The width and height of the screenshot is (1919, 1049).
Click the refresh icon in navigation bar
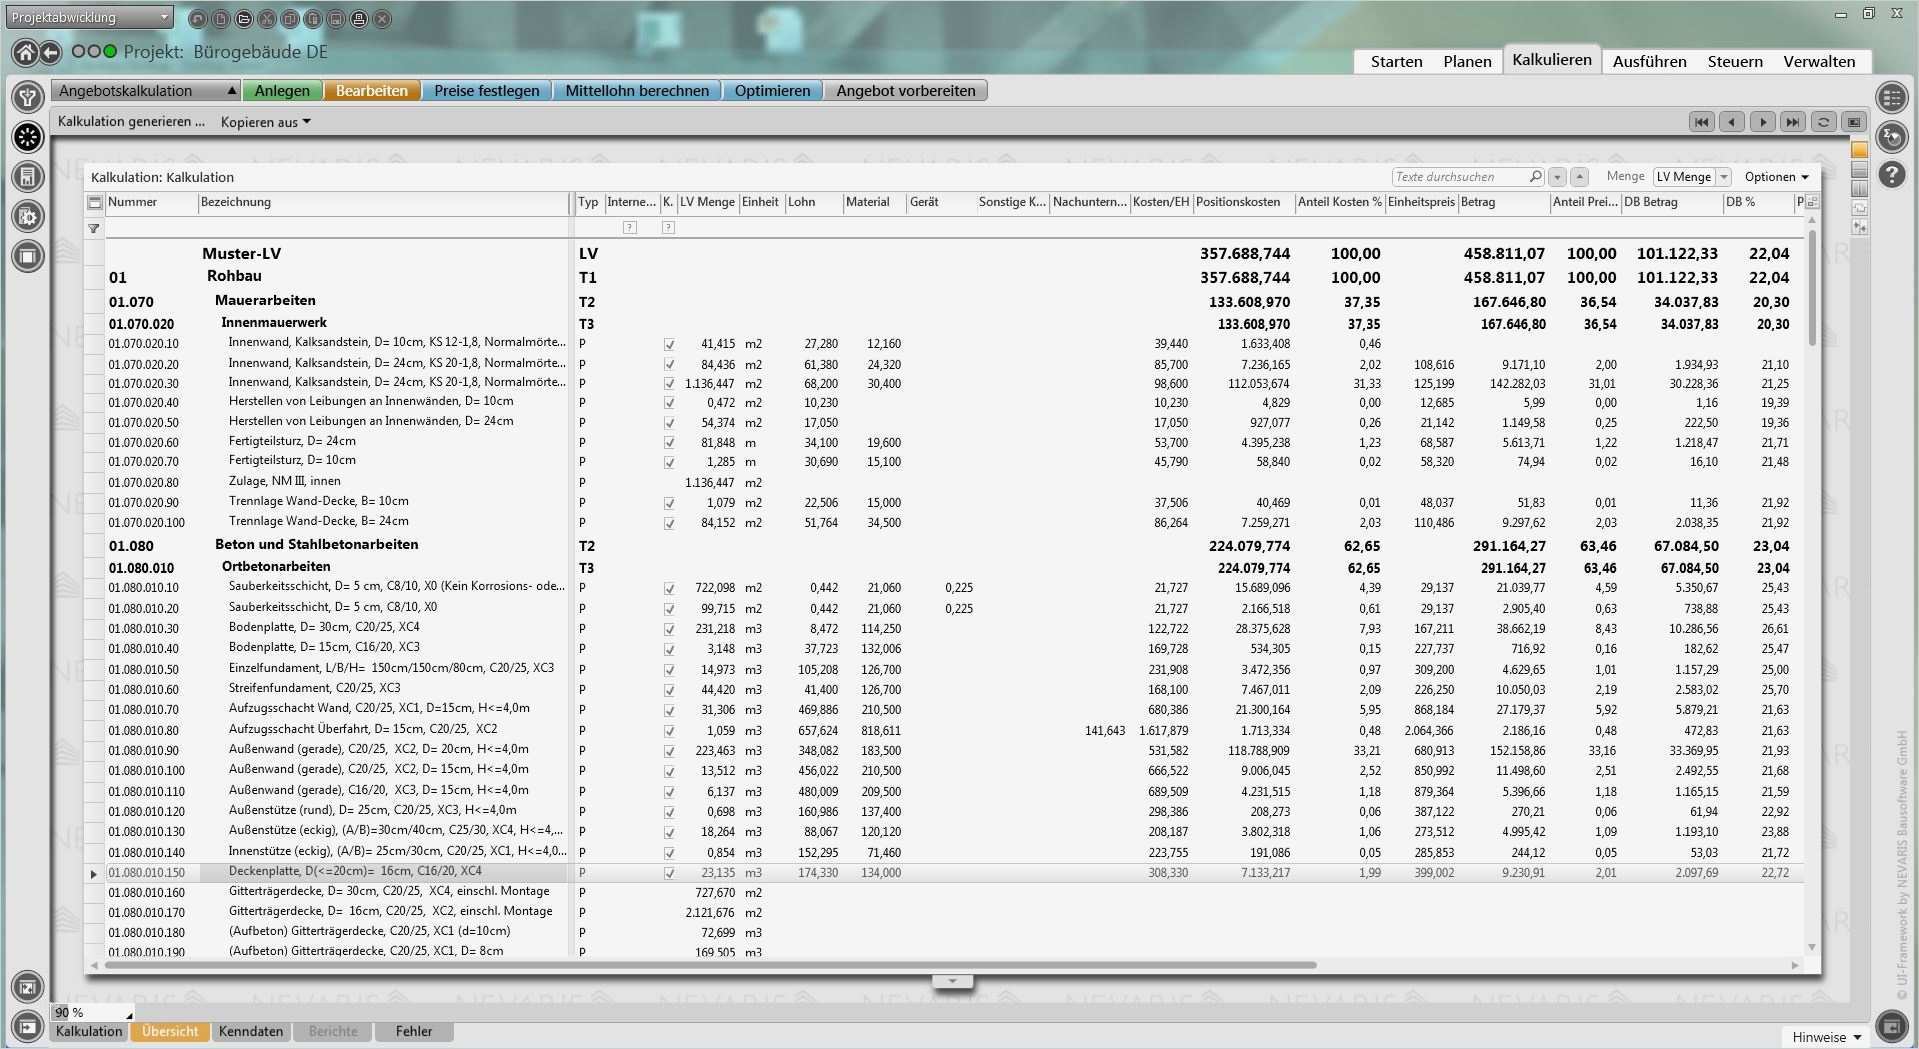pyautogui.click(x=1823, y=122)
